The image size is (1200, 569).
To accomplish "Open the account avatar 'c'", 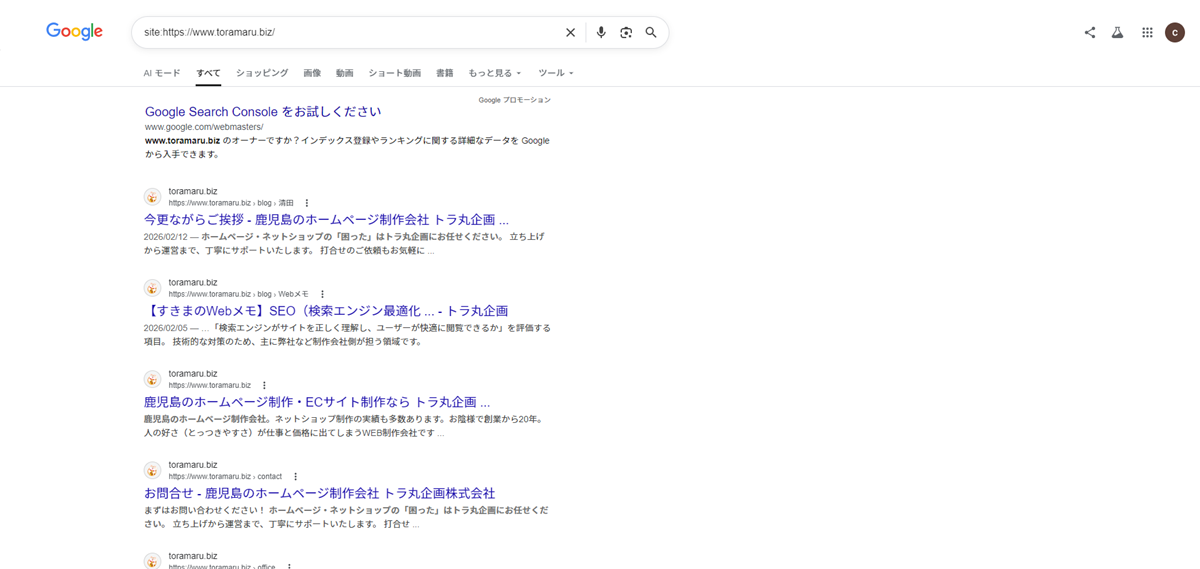I will (x=1175, y=32).
